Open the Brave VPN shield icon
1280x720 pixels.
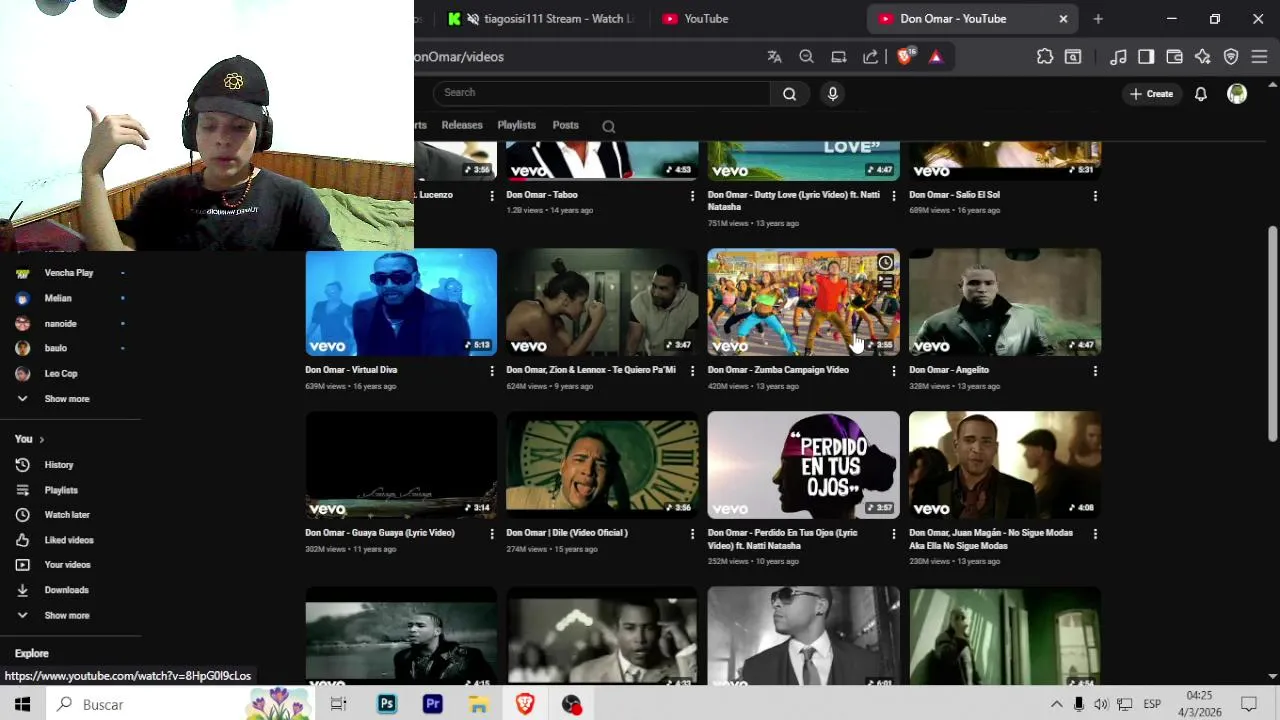click(1231, 57)
